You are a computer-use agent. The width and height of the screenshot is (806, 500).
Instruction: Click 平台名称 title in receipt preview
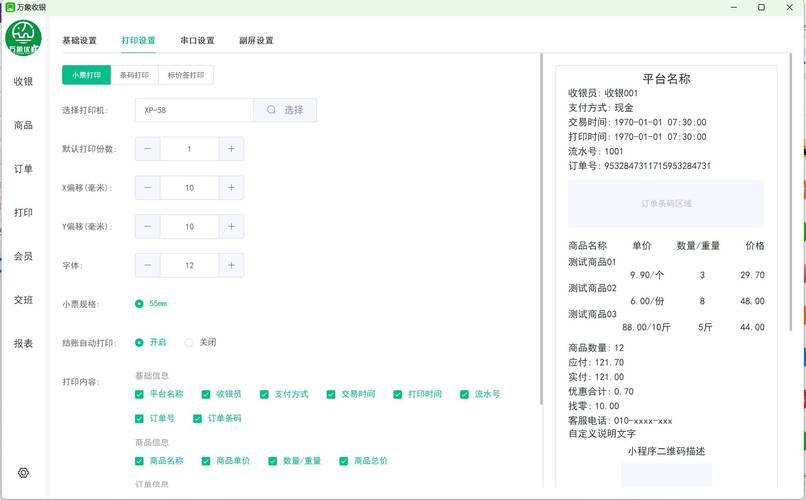[x=666, y=79]
